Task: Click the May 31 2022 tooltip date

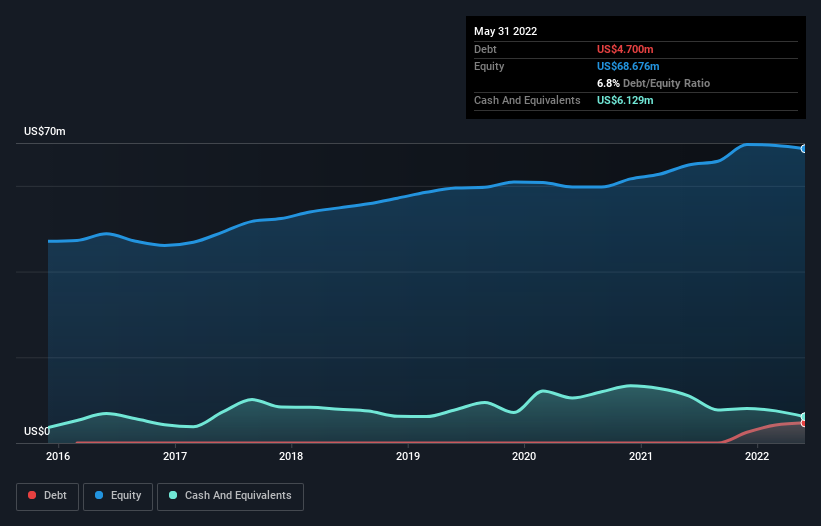Action: tap(505, 31)
